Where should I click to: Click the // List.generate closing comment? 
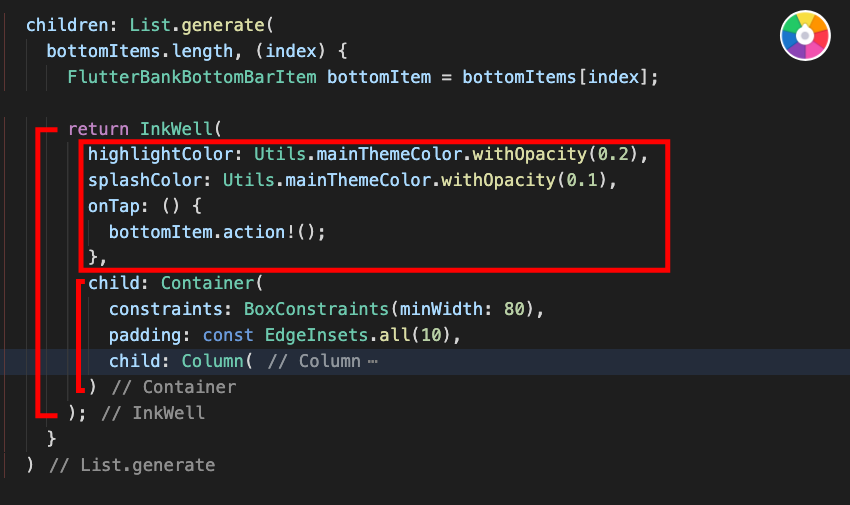tap(132, 465)
